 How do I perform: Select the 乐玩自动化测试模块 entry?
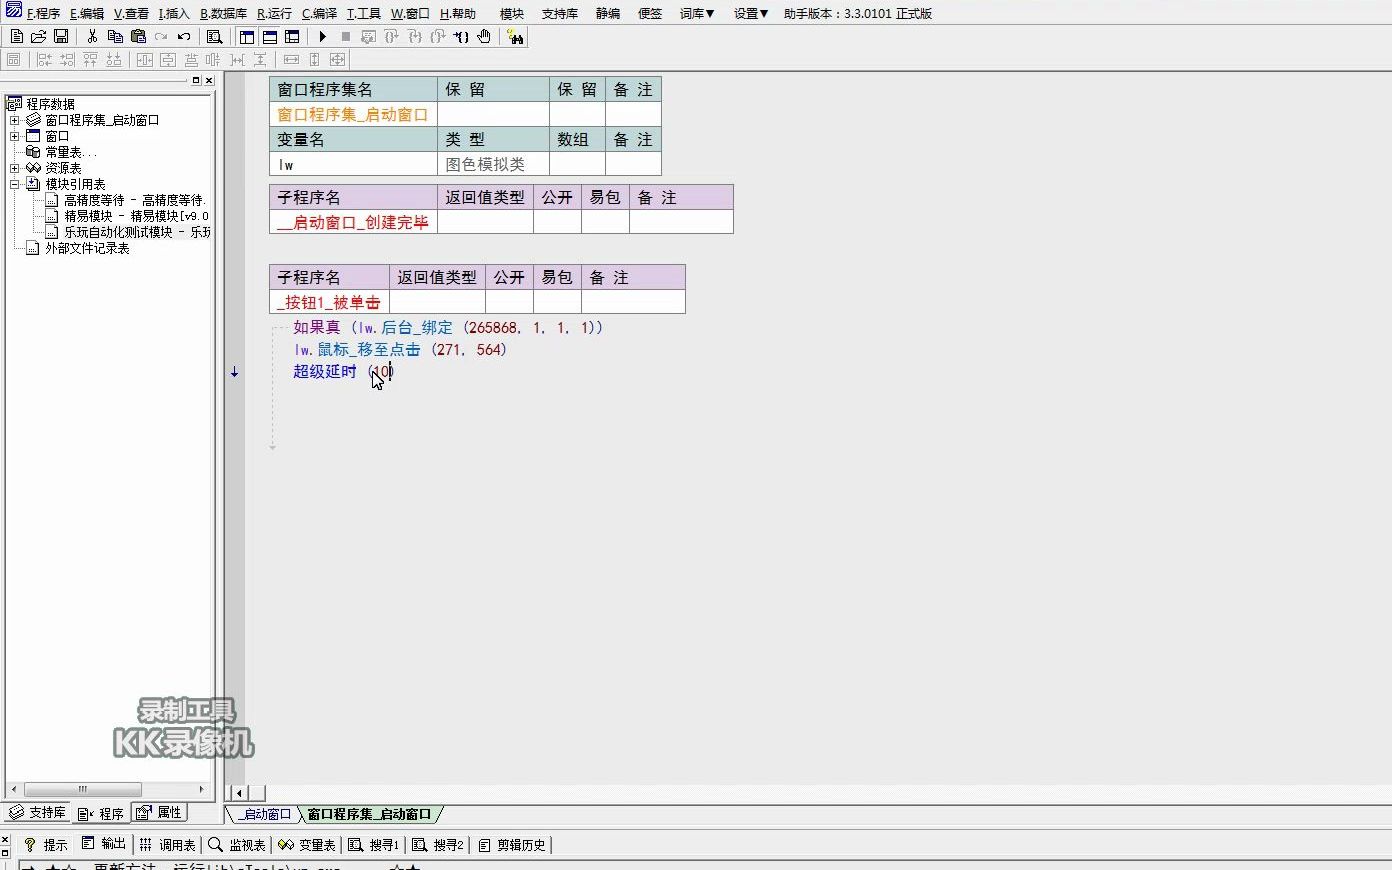point(138,232)
